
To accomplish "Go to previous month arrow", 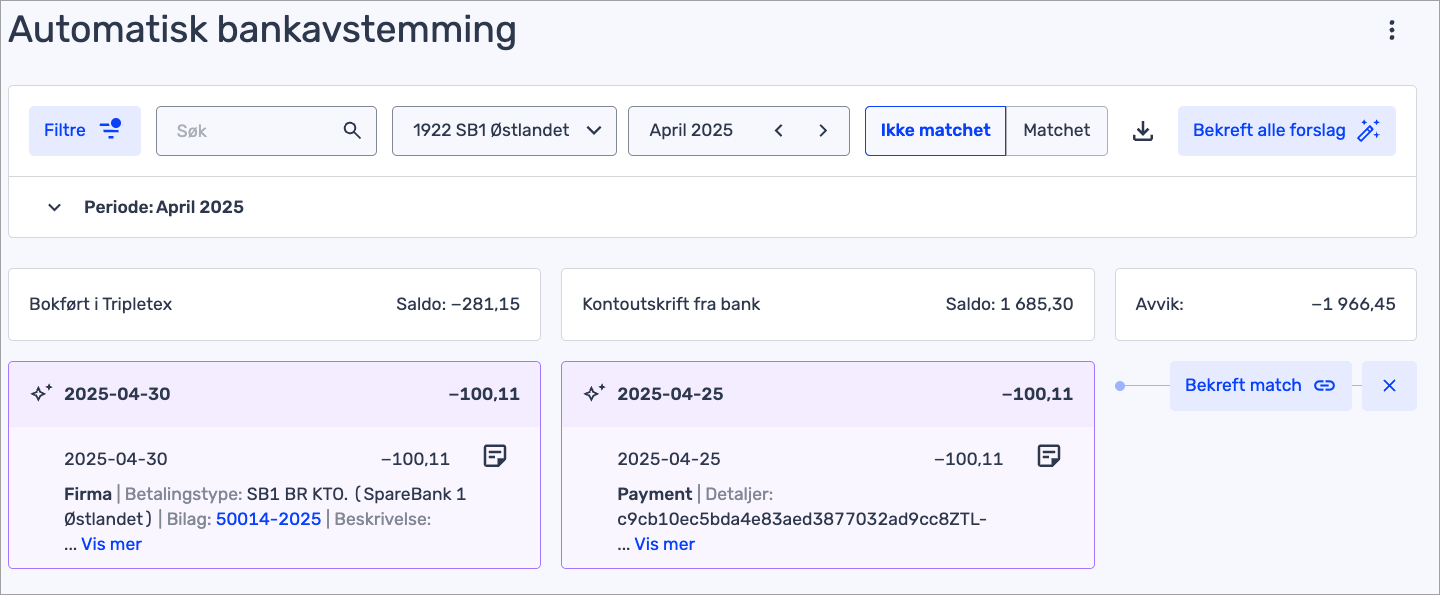I will click(779, 131).
